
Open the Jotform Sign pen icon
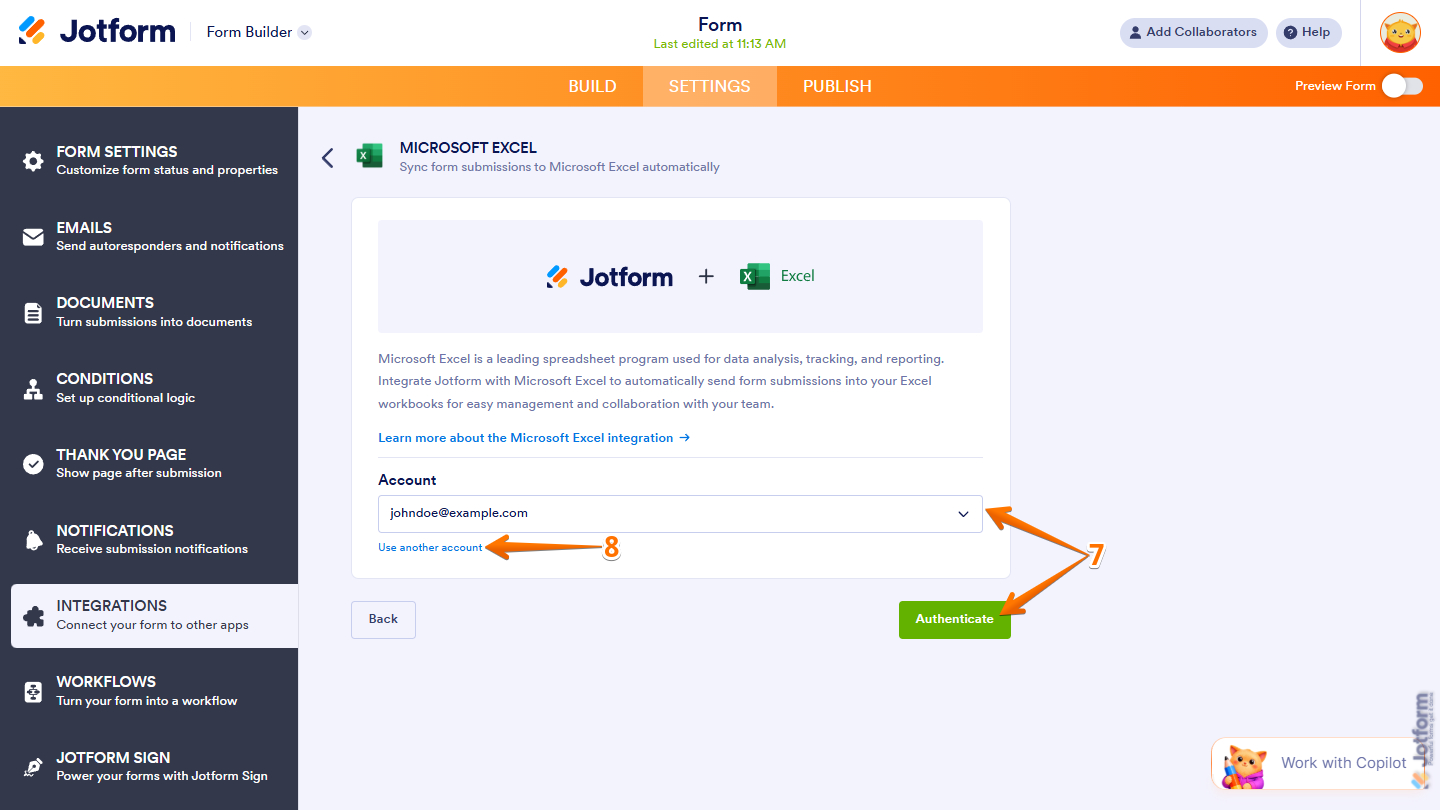click(x=33, y=768)
